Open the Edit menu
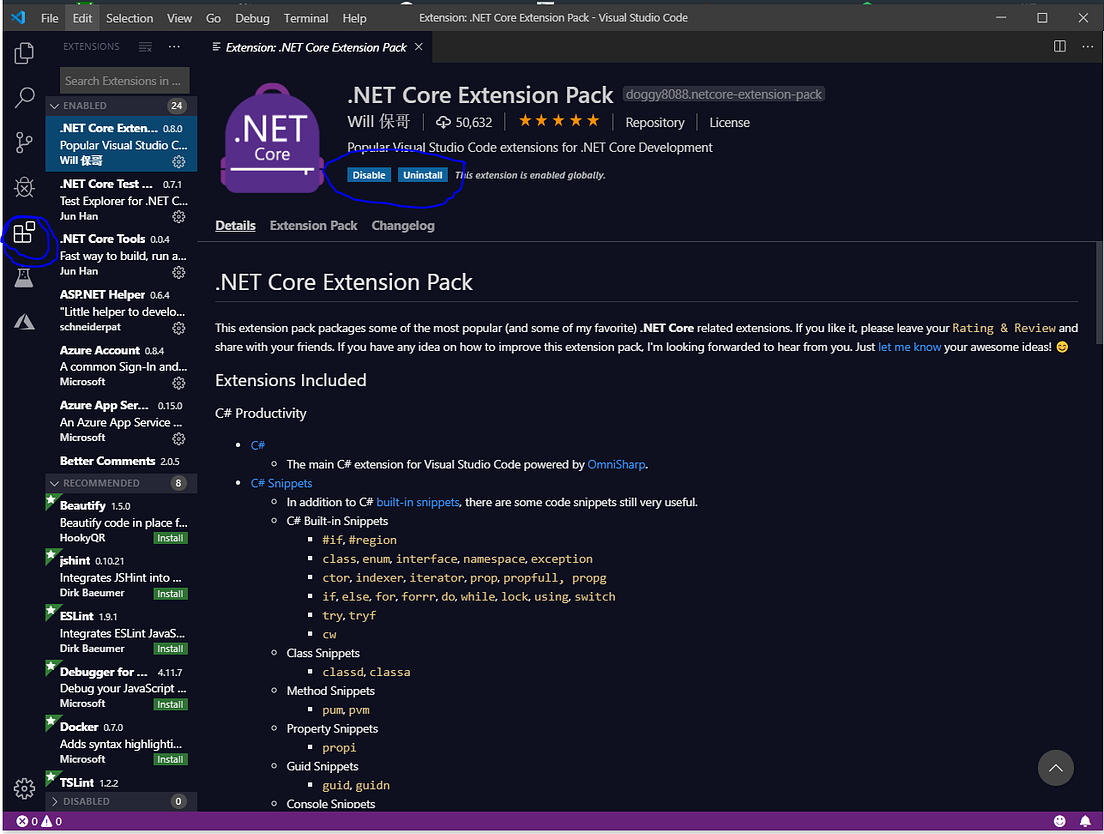 click(82, 17)
